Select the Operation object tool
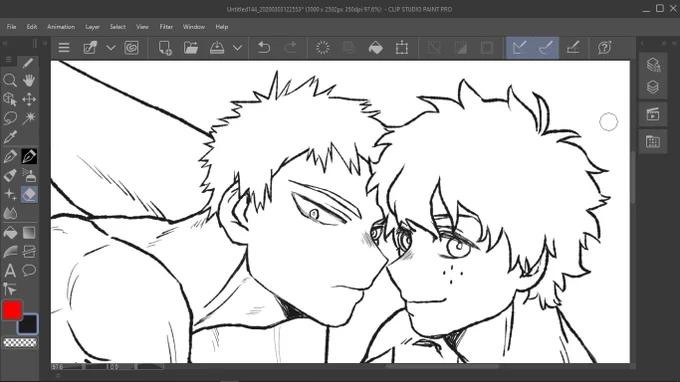The image size is (680, 382). tap(10, 99)
